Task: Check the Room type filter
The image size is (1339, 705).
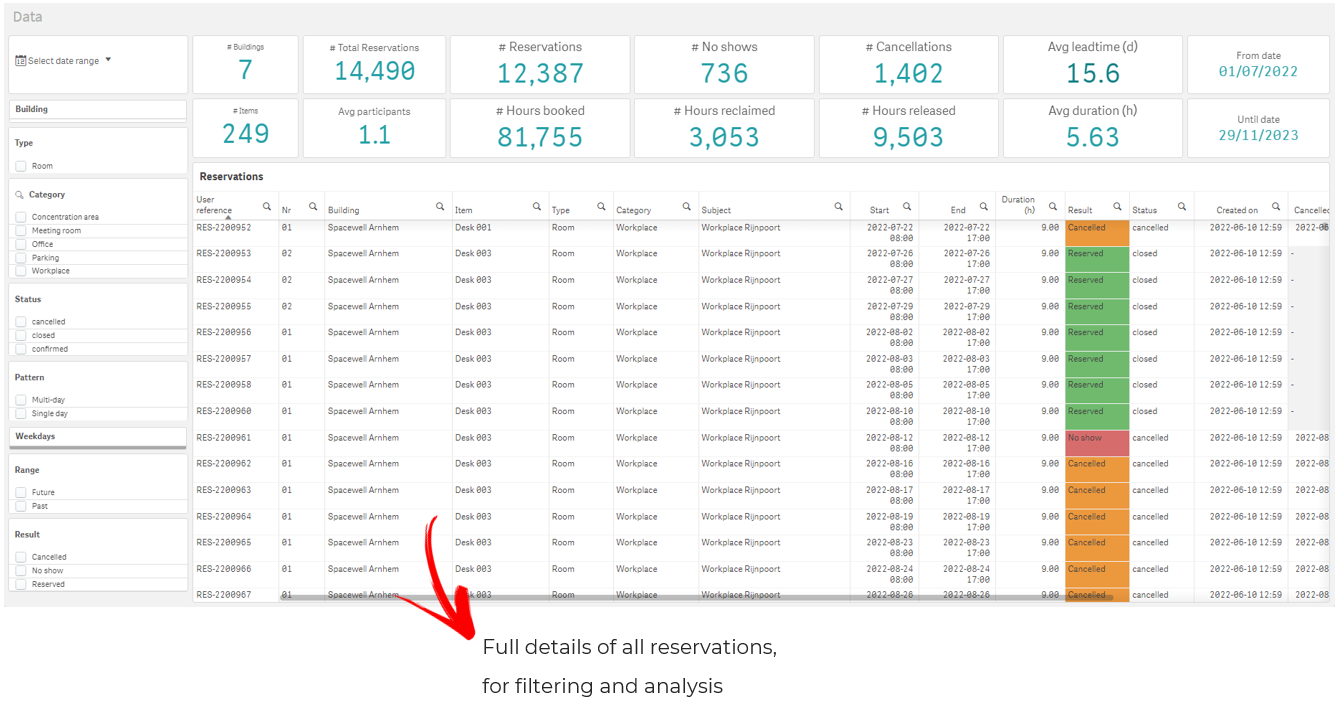Action: 20,166
